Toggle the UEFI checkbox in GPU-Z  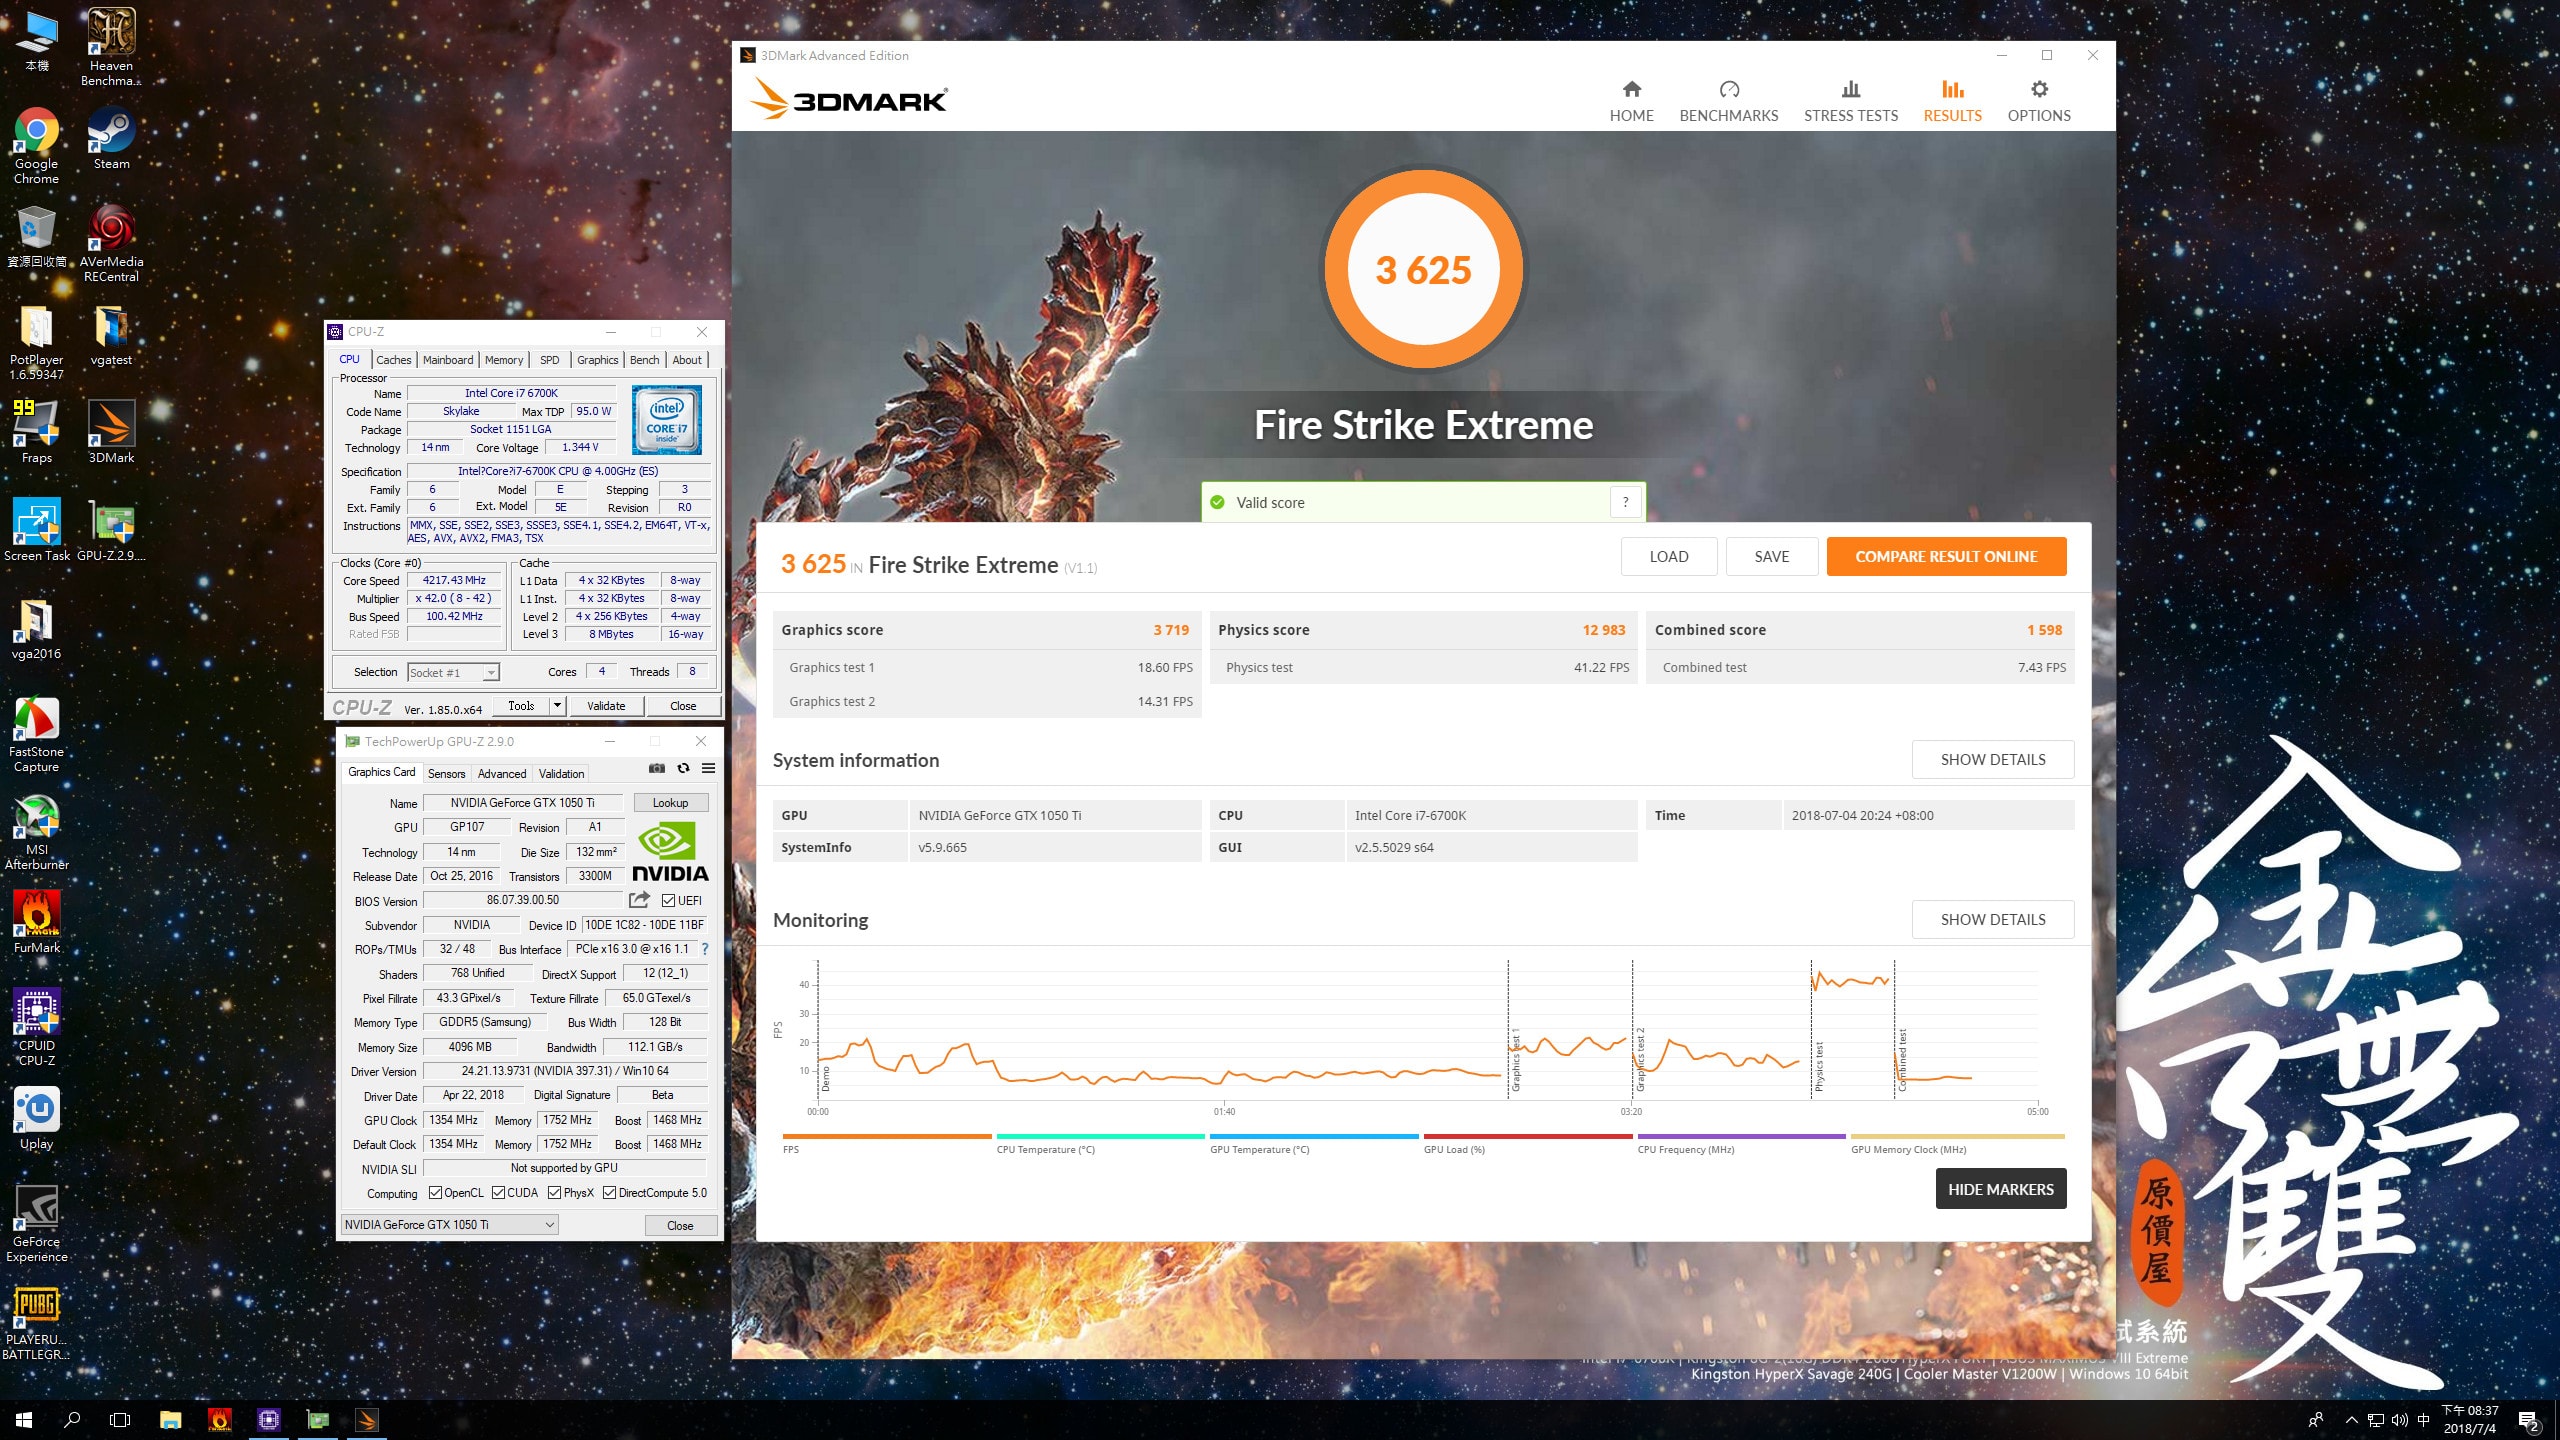tap(668, 900)
